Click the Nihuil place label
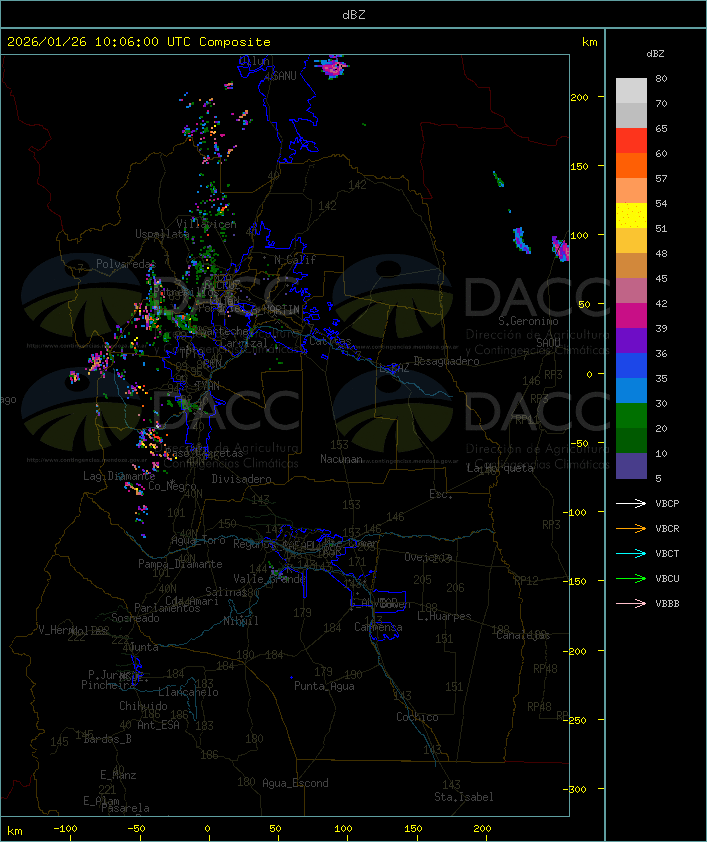 click(241, 621)
